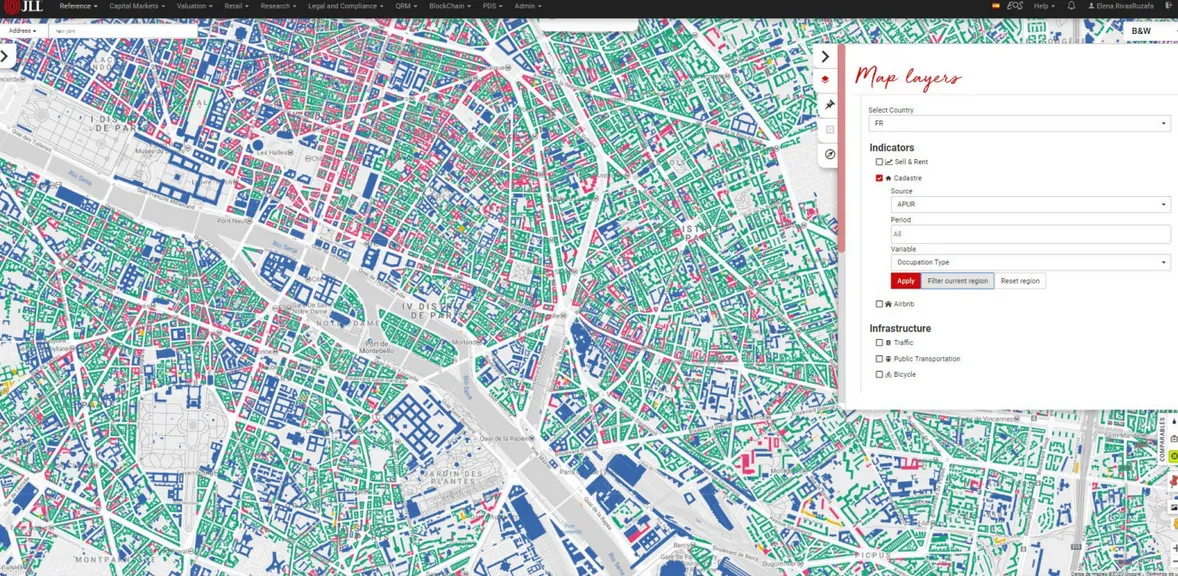Expand the left sidebar arrow

[4, 56]
